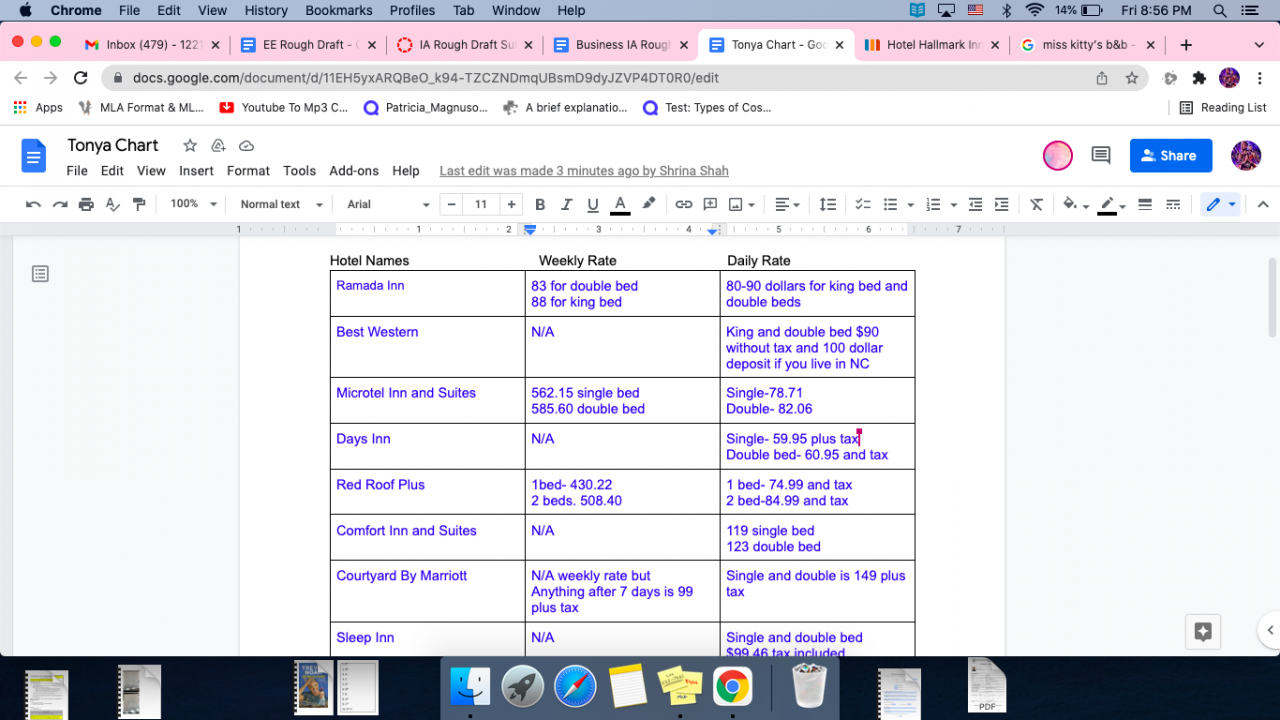Increase font size with the plus button
The image size is (1280, 720).
(x=512, y=204)
